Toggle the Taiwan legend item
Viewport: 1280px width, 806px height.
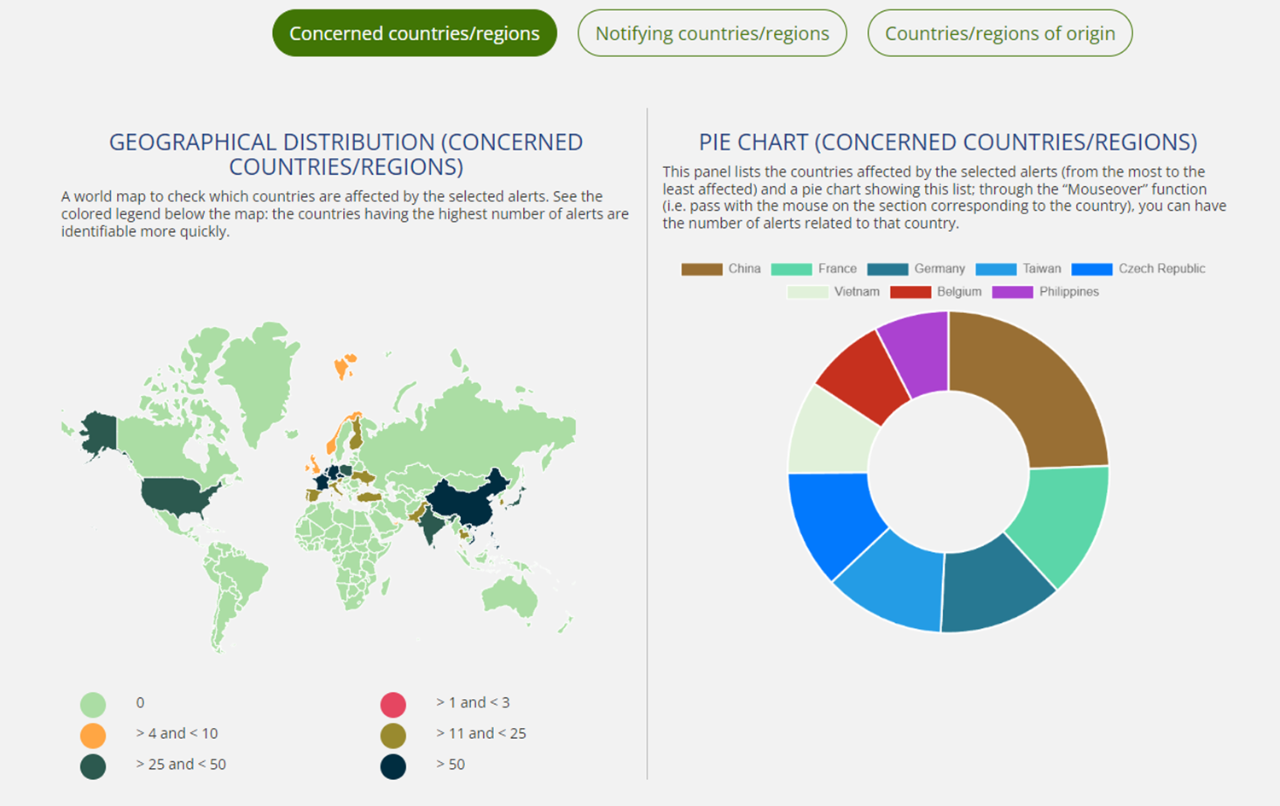tap(1018, 269)
